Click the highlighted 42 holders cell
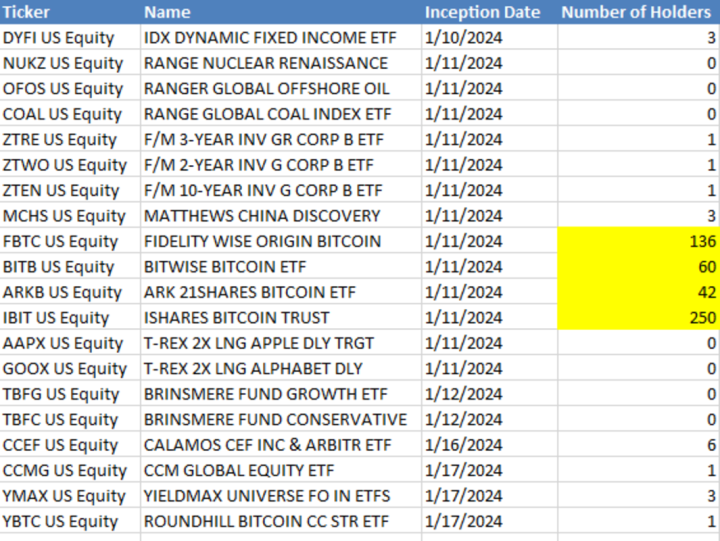The image size is (720, 541). pyautogui.click(x=639, y=292)
